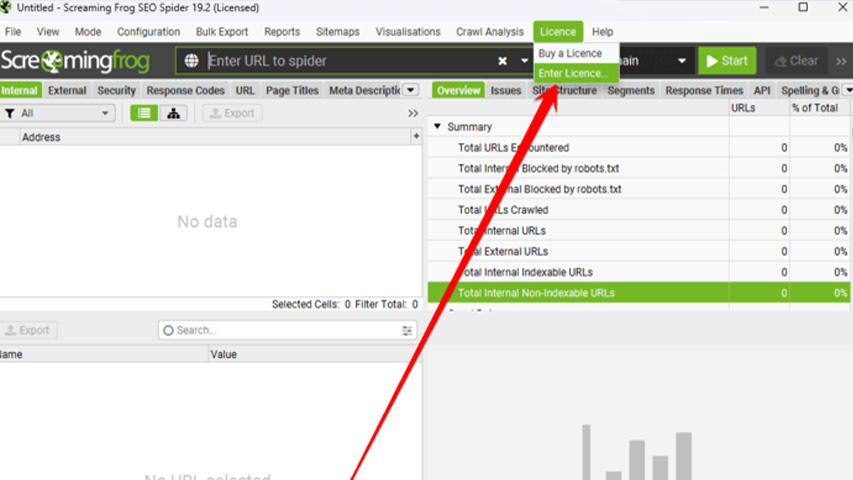Click the globe icon in URL bar
The image size is (853, 480).
[192, 61]
